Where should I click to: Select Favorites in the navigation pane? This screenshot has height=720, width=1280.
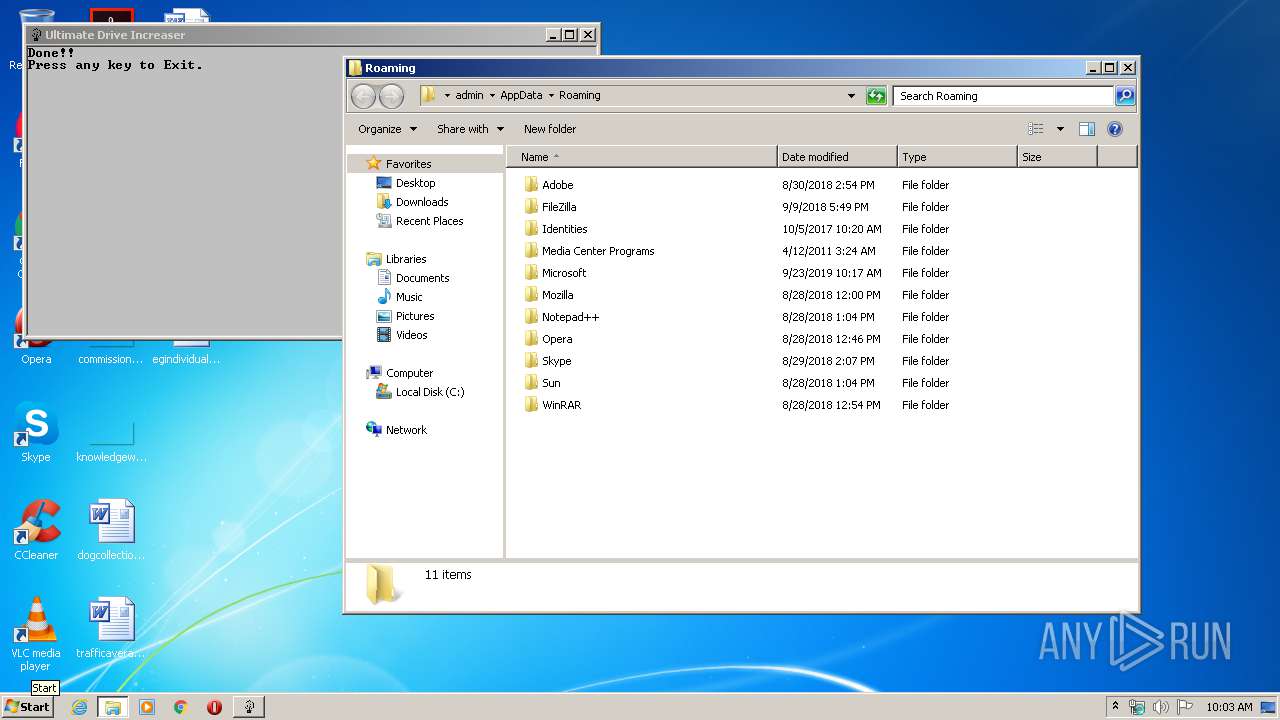coord(408,164)
